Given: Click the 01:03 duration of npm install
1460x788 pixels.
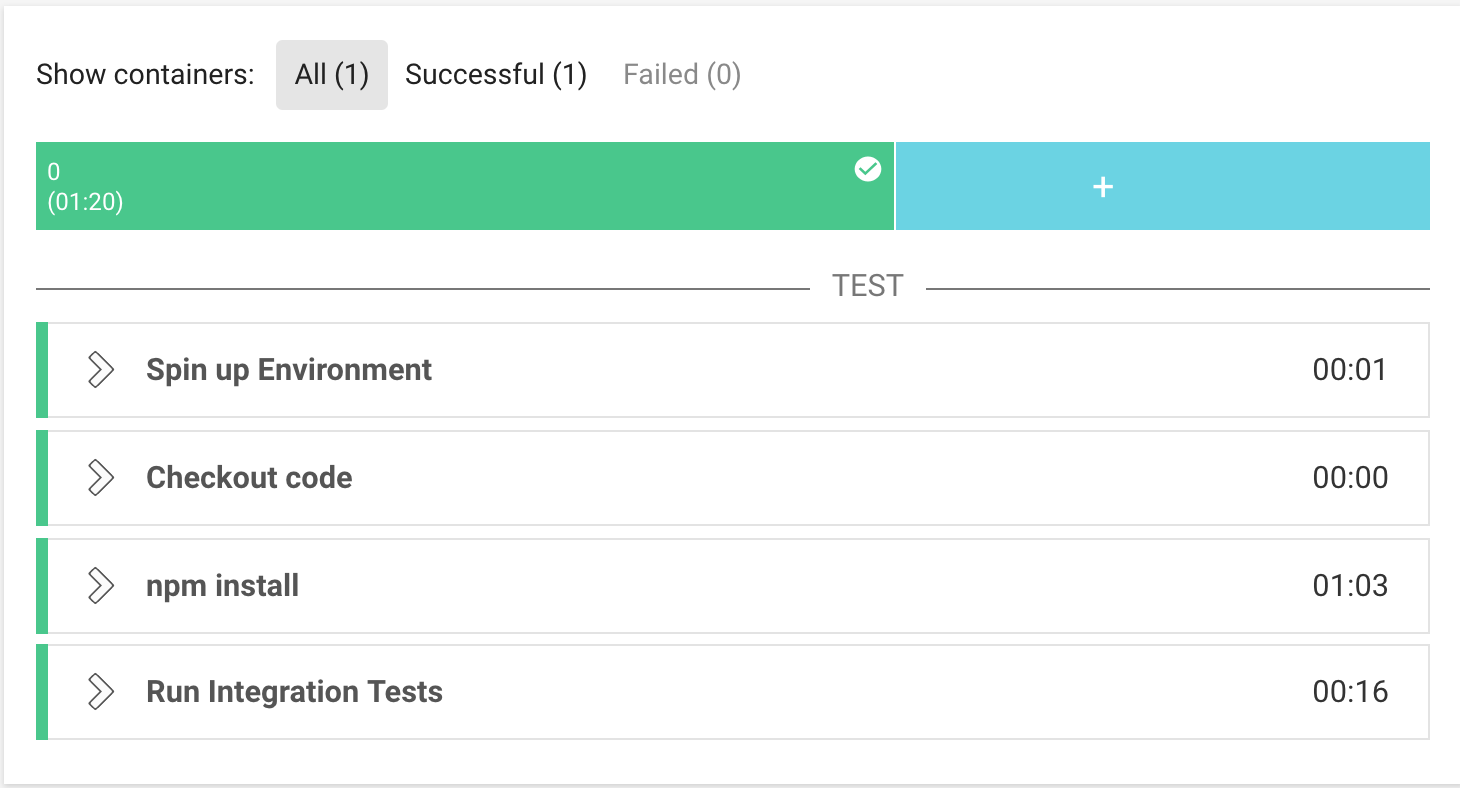Looking at the screenshot, I should [1350, 585].
